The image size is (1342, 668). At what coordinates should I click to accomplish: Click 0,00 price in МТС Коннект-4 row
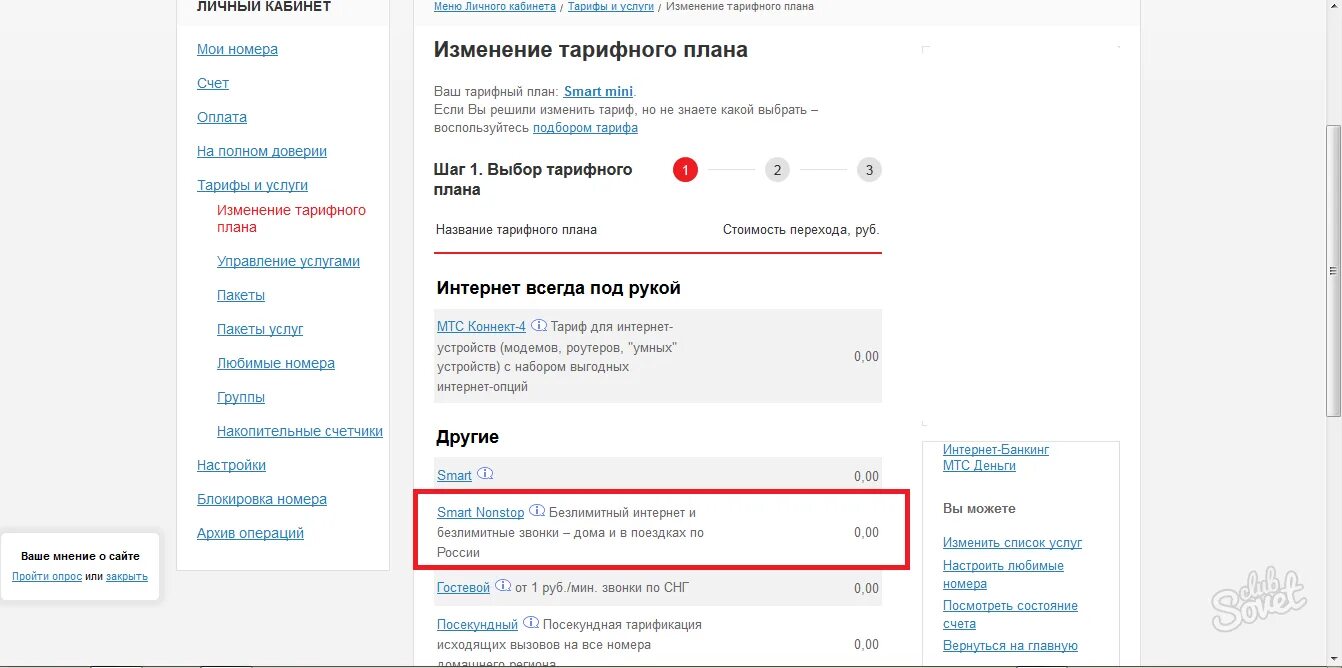(866, 357)
